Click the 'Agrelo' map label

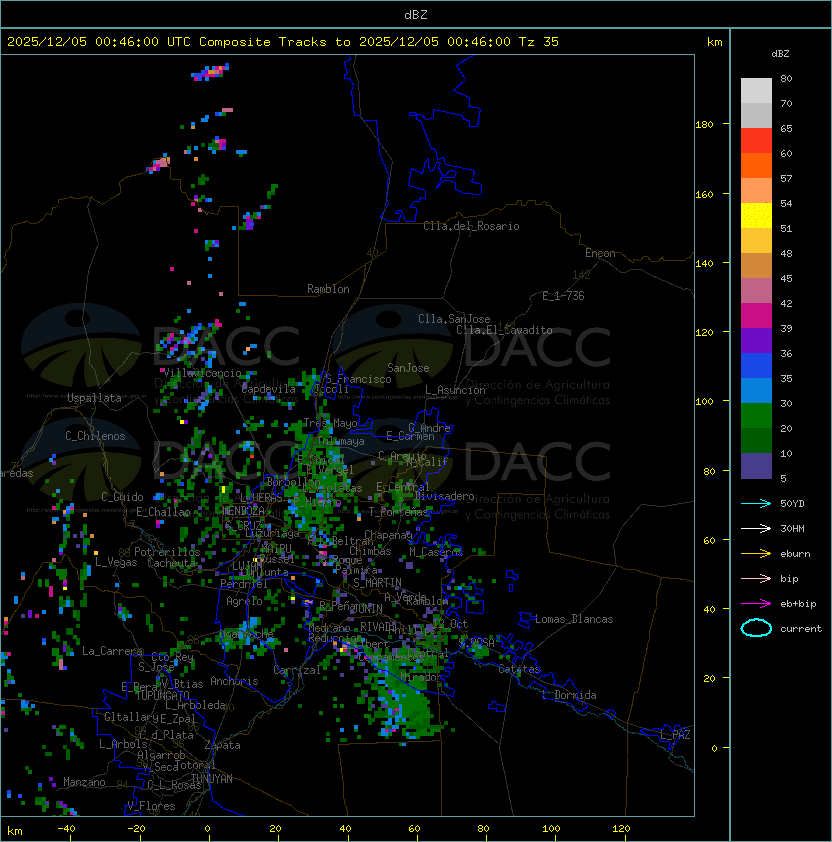pos(244,601)
